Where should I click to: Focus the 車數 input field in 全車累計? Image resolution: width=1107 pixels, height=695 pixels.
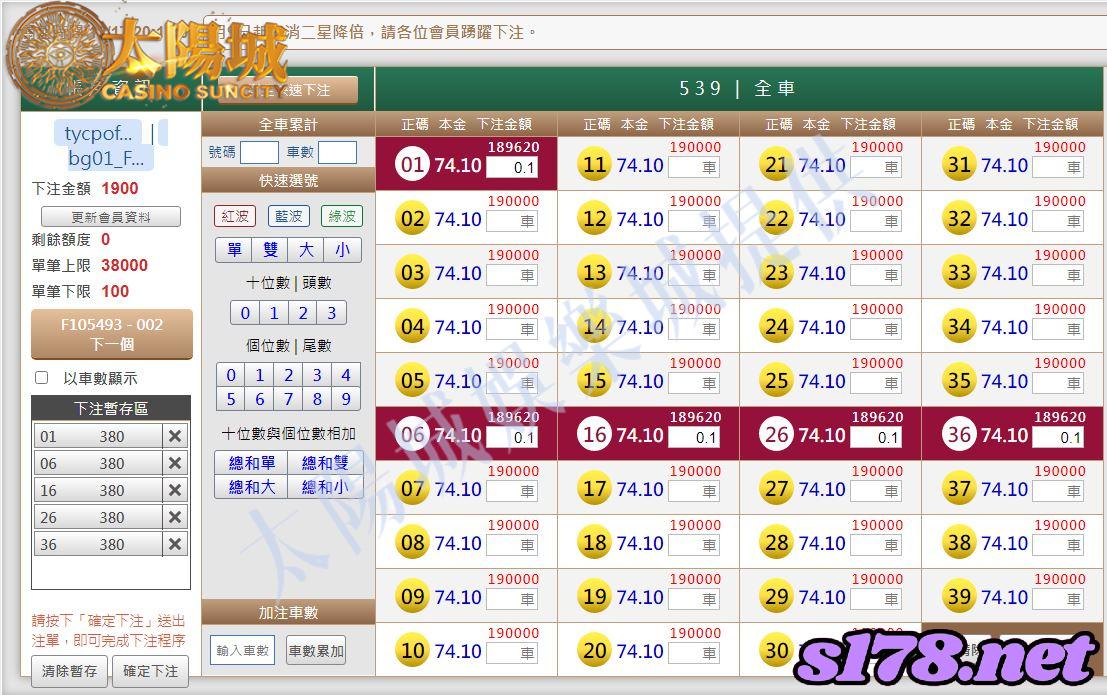tap(337, 153)
